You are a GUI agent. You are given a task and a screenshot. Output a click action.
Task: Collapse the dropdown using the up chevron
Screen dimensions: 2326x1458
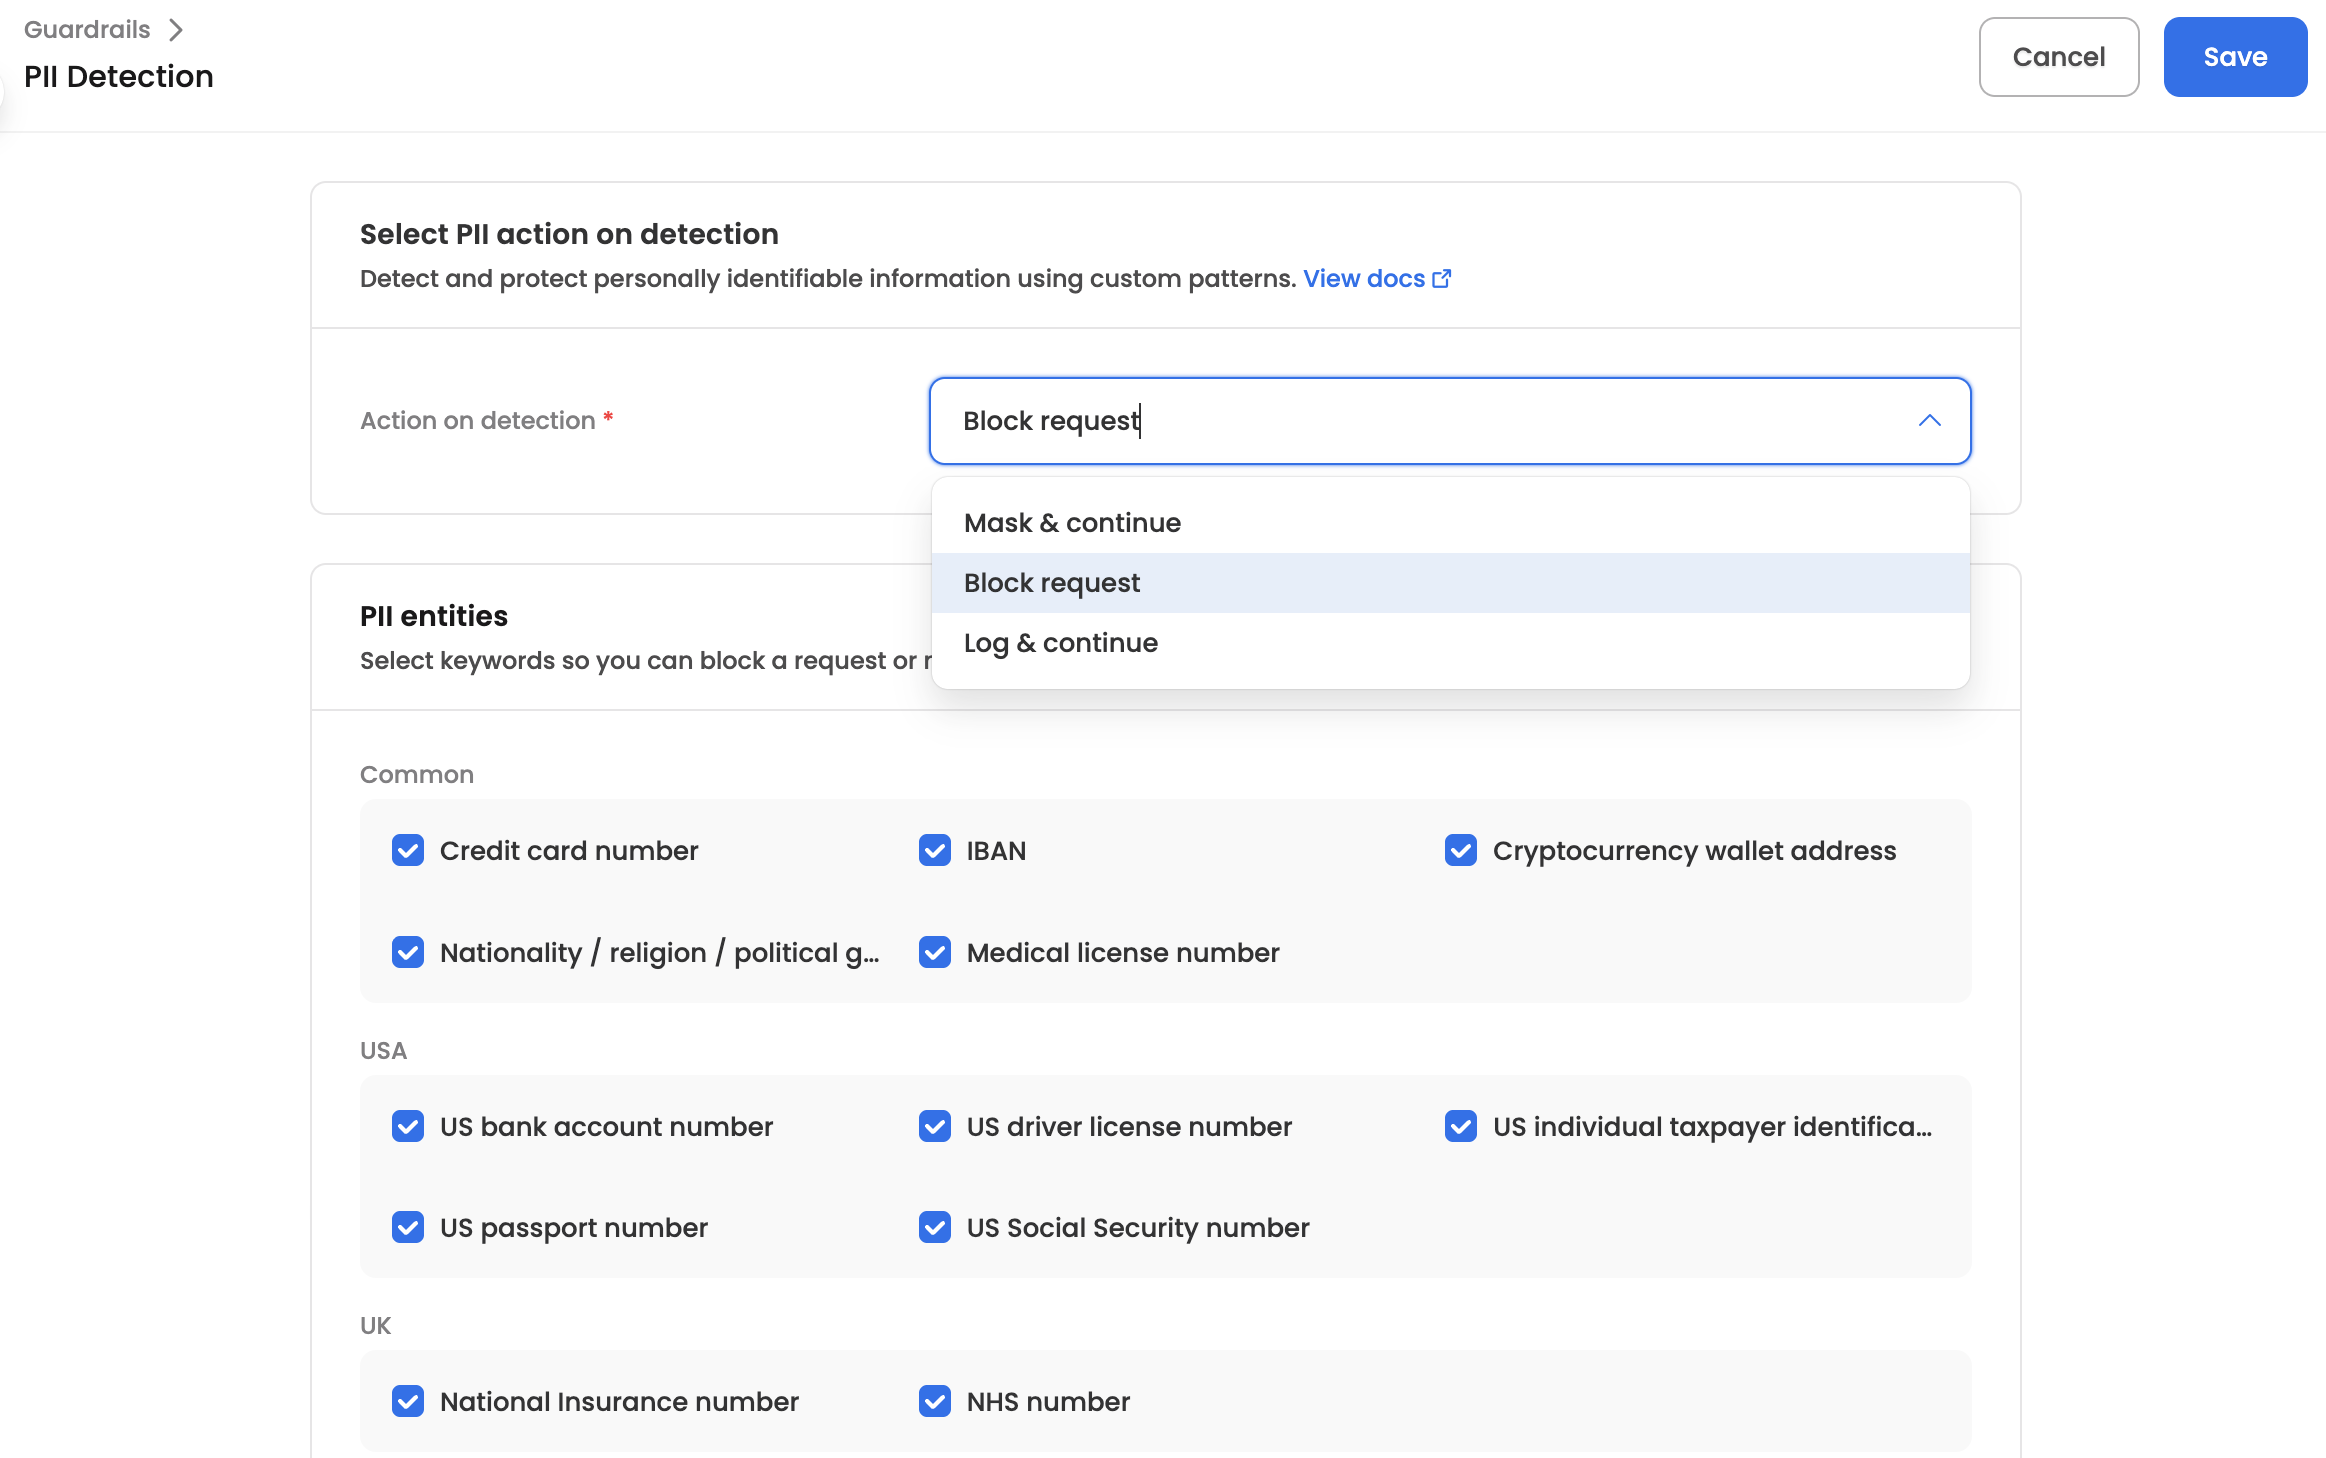pos(1929,421)
